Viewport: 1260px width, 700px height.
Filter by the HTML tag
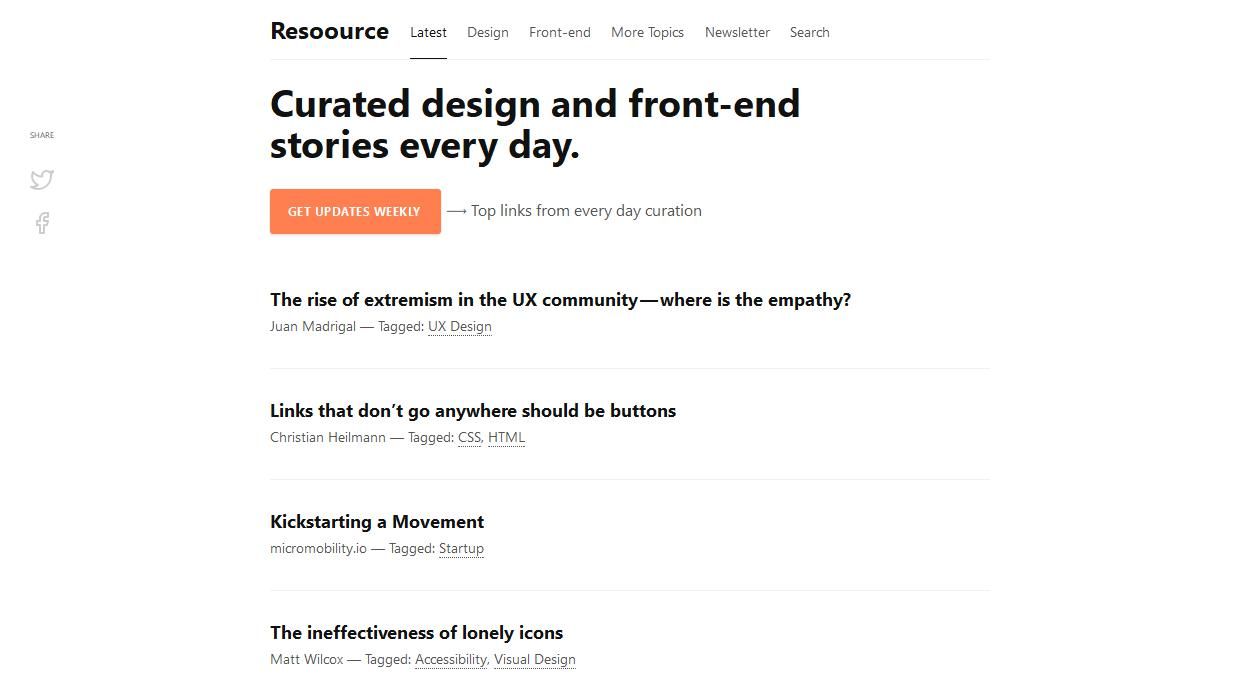(506, 437)
